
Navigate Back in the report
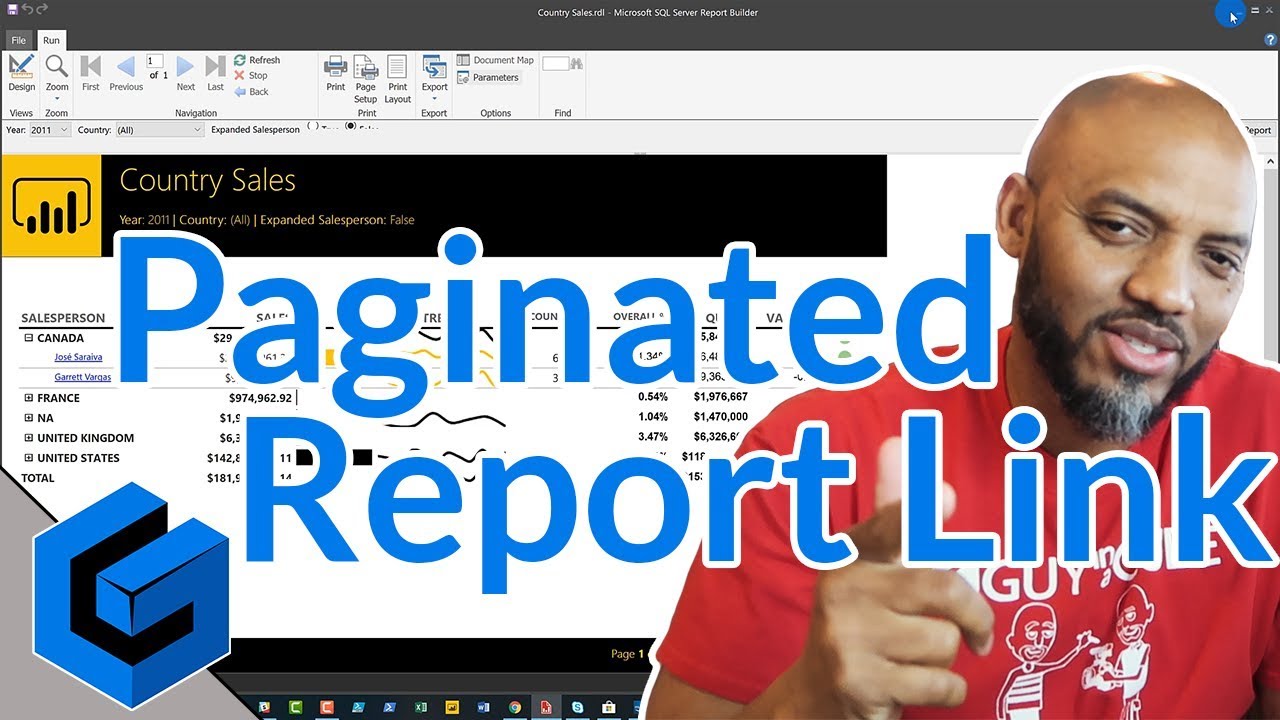click(x=251, y=91)
